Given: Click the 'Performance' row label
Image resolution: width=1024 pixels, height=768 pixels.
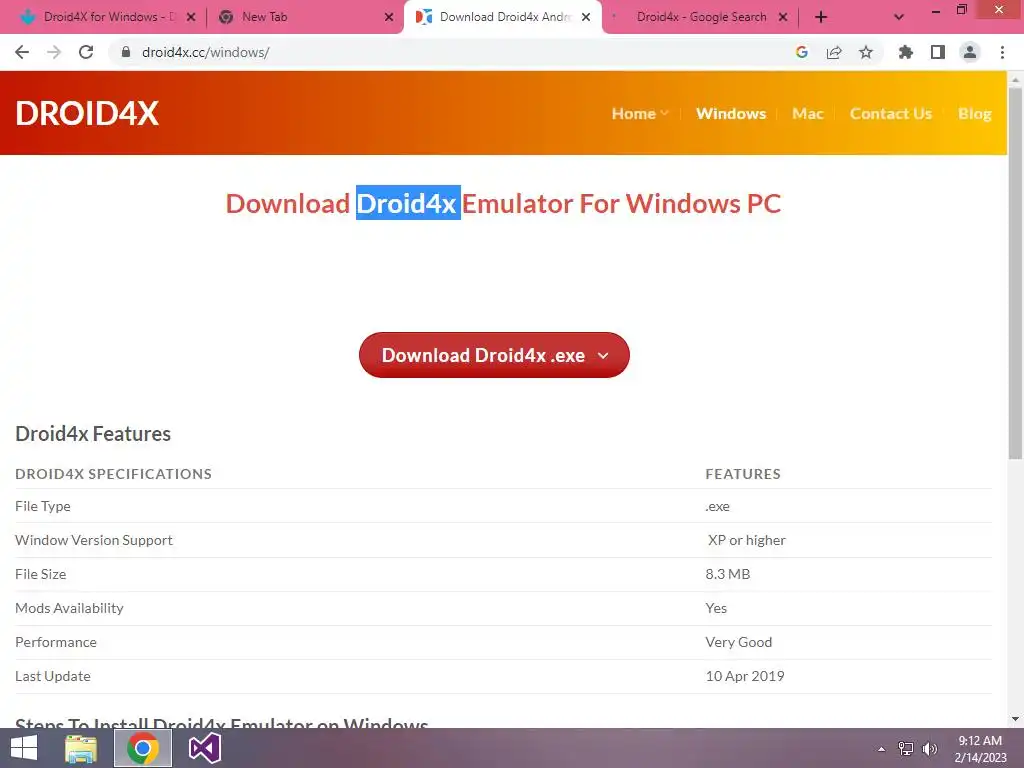Looking at the screenshot, I should pos(56,642).
